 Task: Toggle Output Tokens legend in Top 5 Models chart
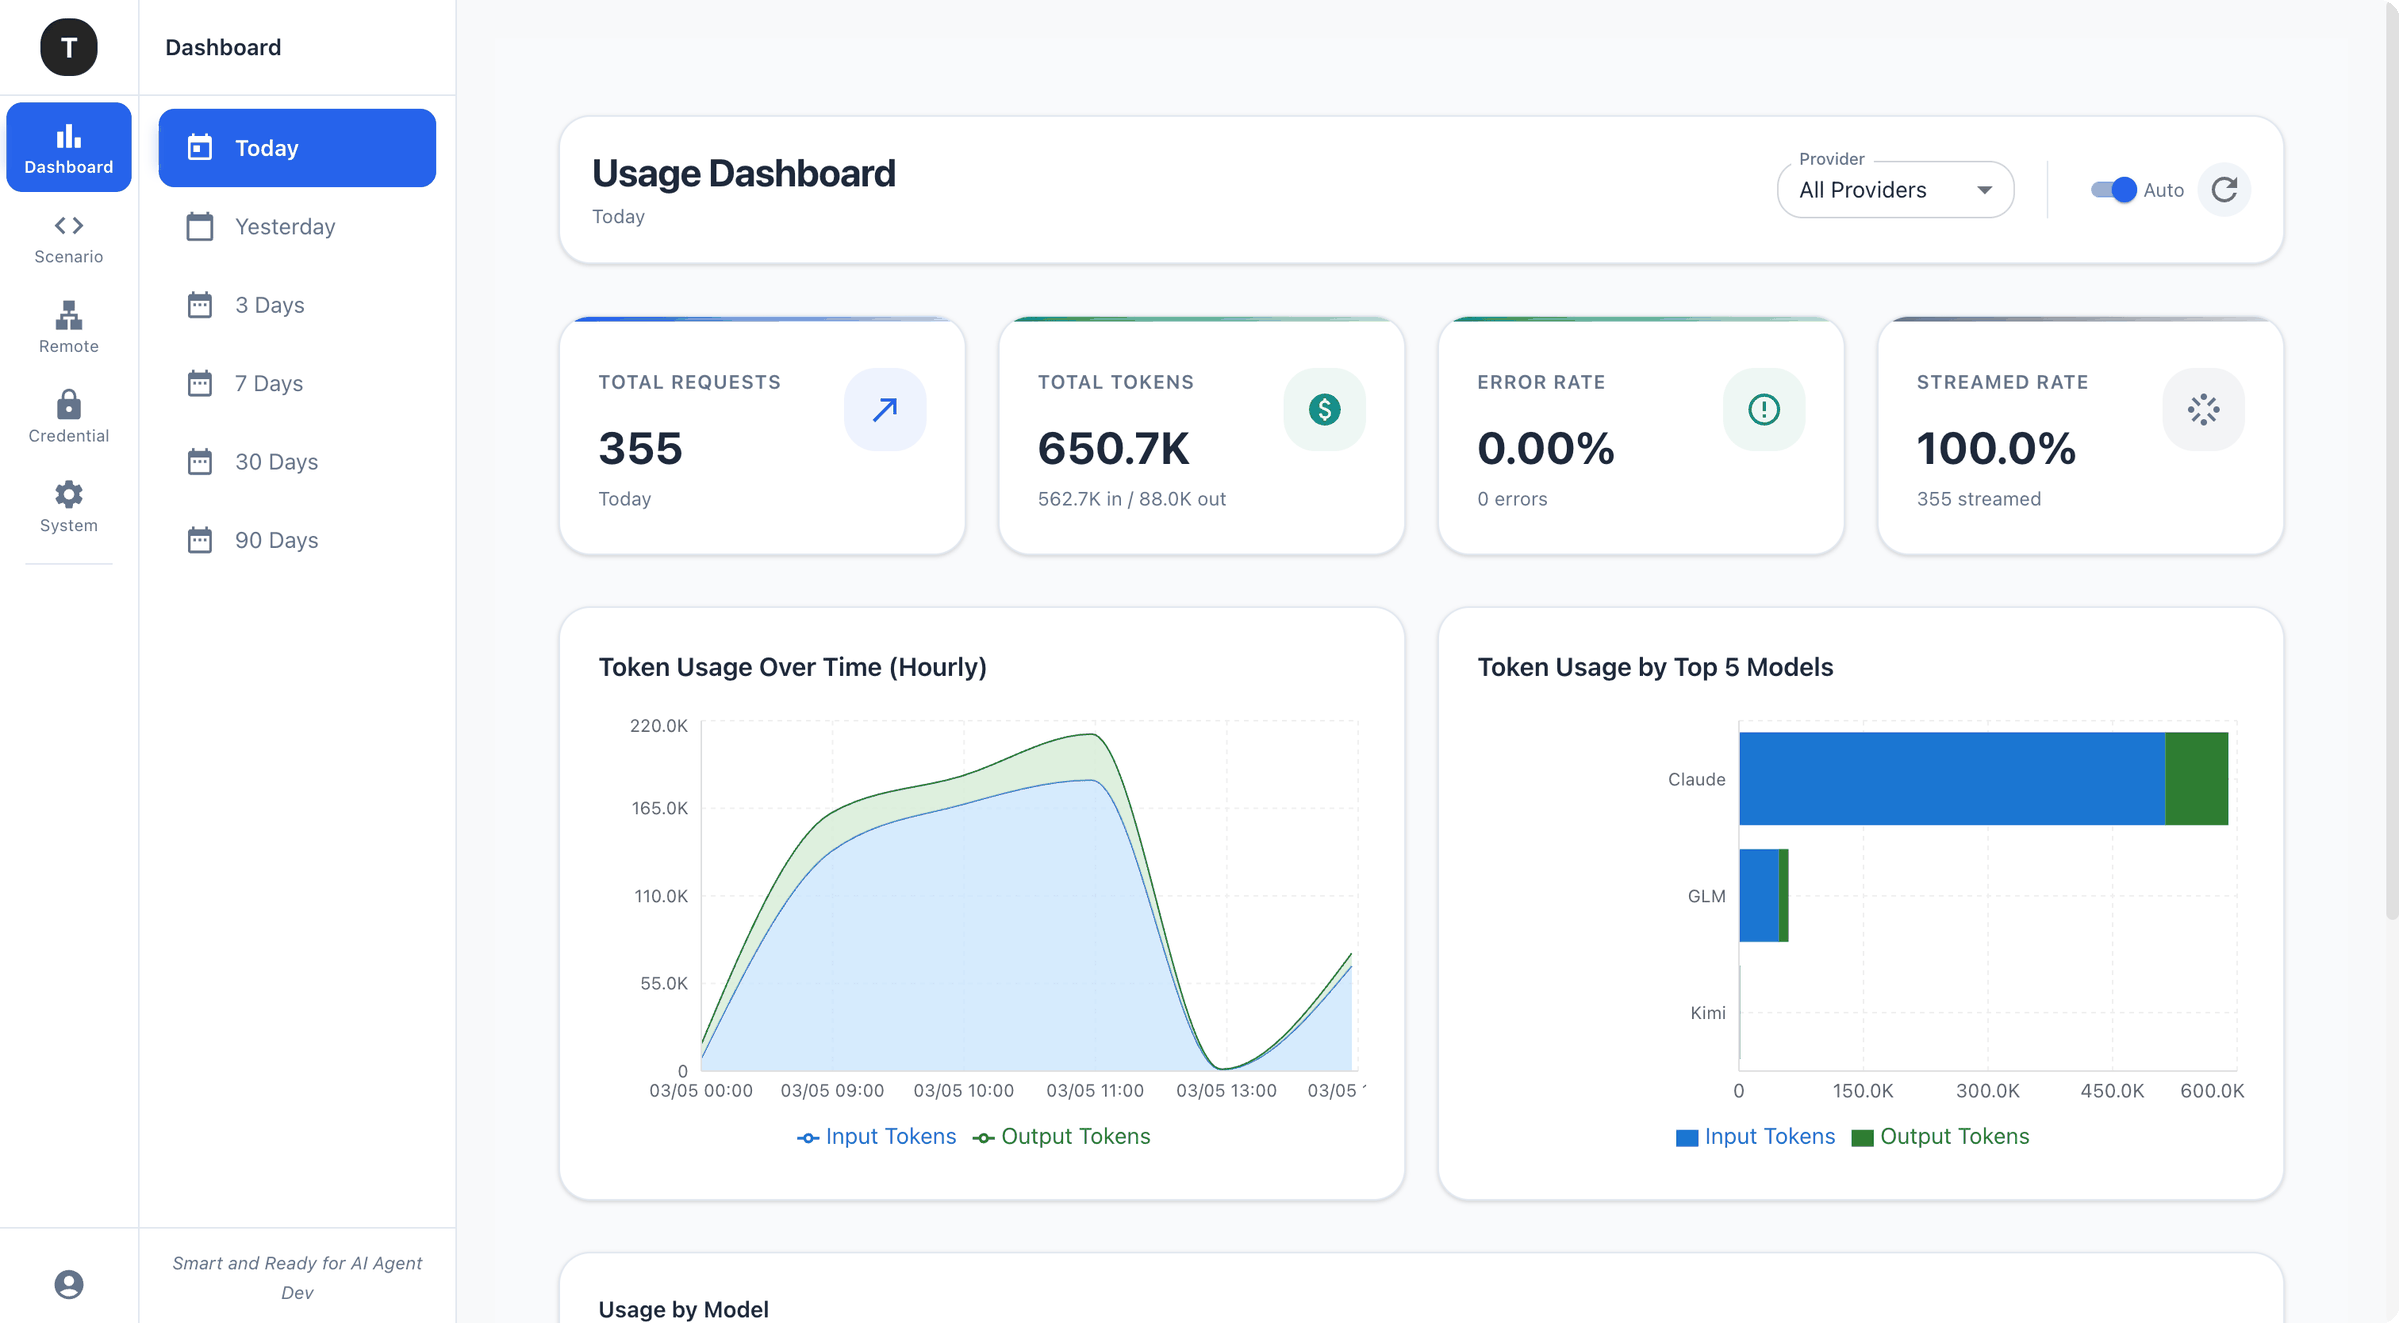click(1941, 1136)
